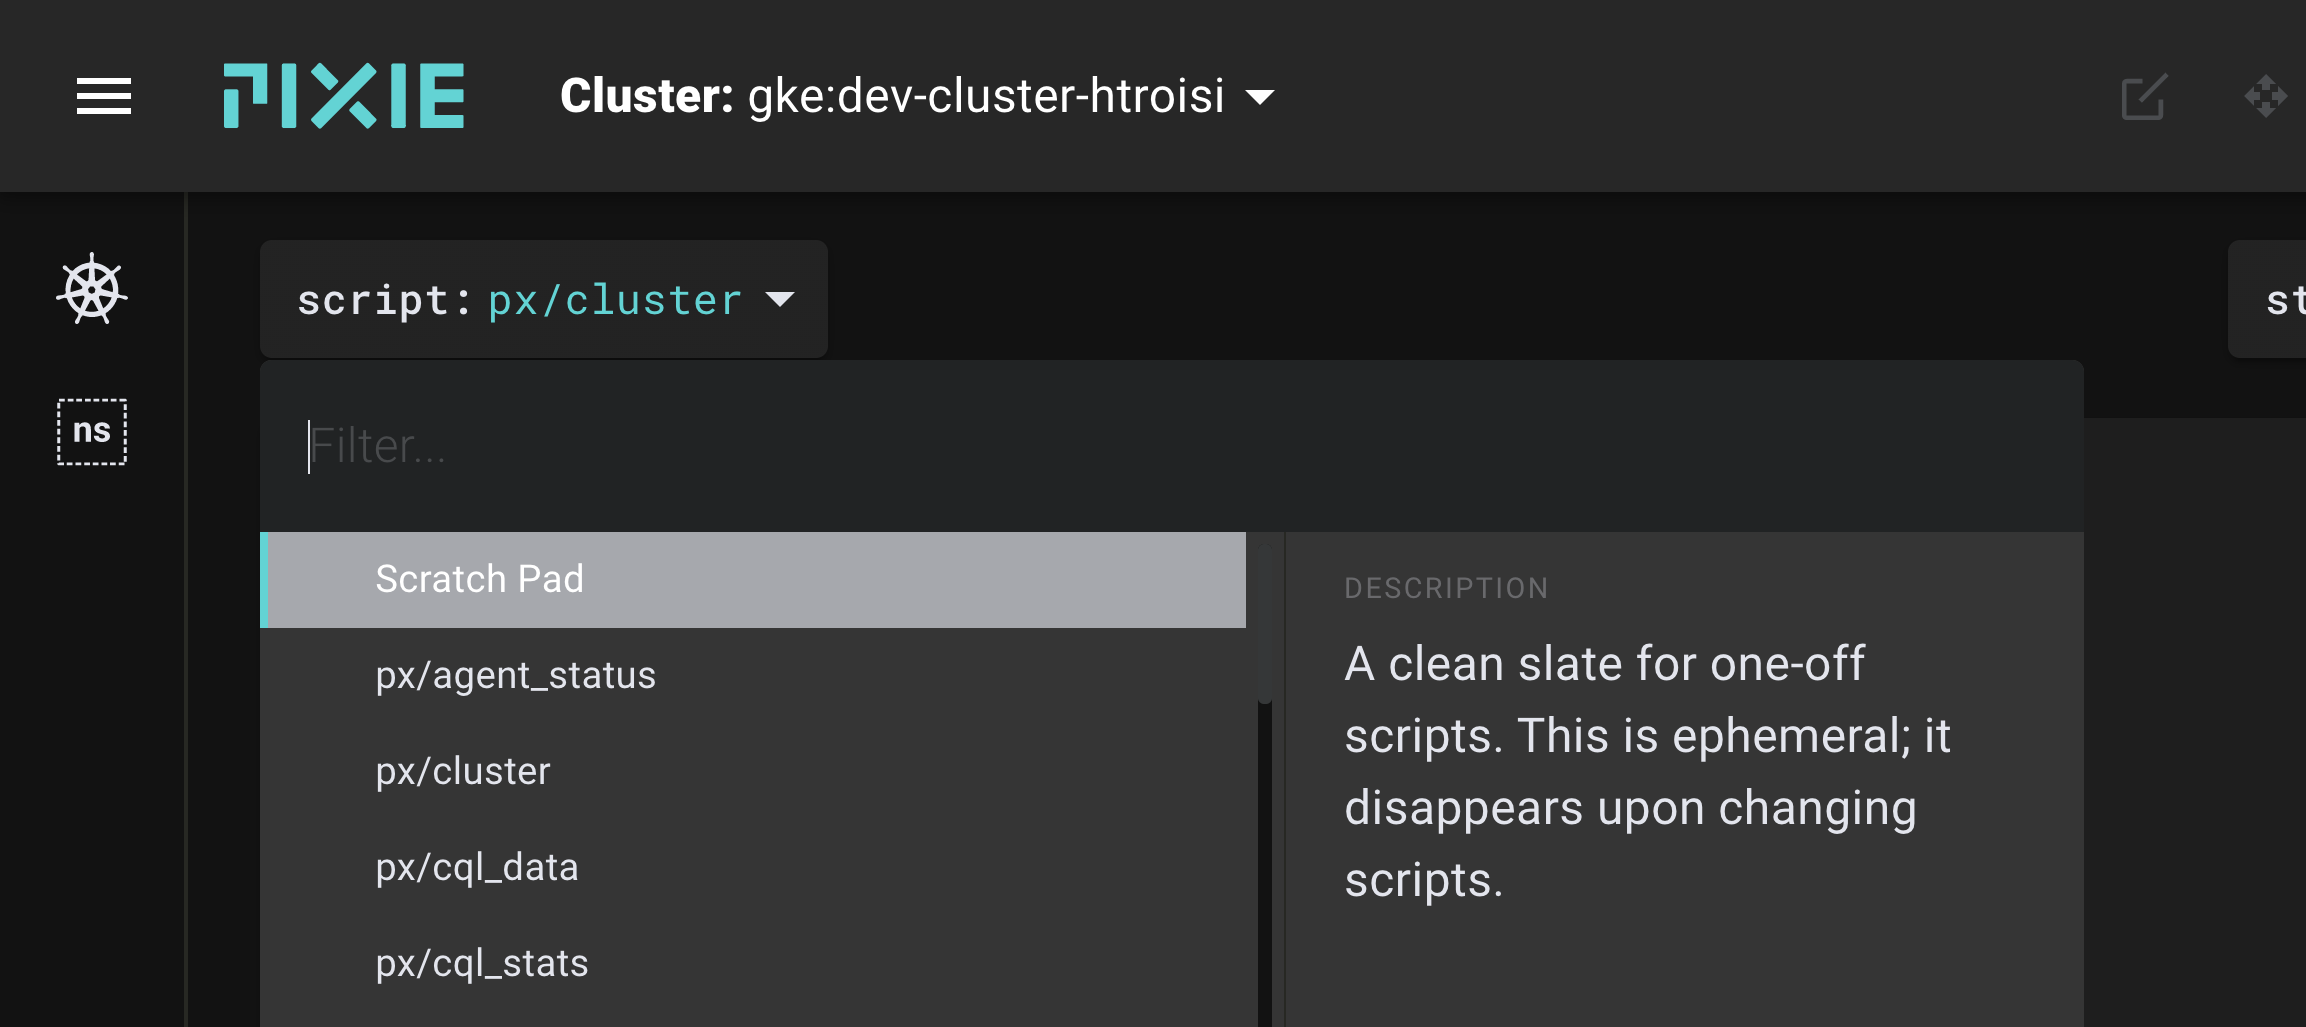
Task: Click the script list scrollbar thumb
Action: click(1265, 622)
